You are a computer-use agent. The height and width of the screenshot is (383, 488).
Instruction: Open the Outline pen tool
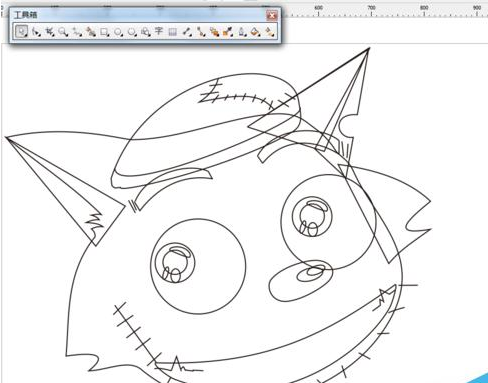[242, 32]
